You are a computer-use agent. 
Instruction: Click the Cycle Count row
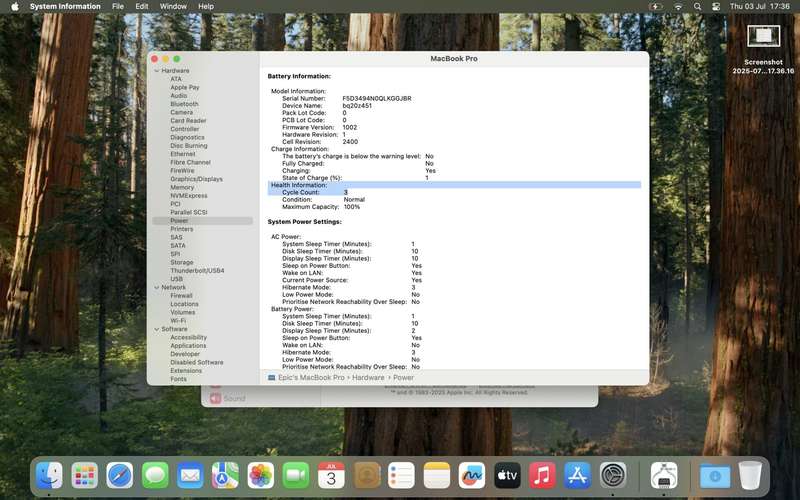454,192
